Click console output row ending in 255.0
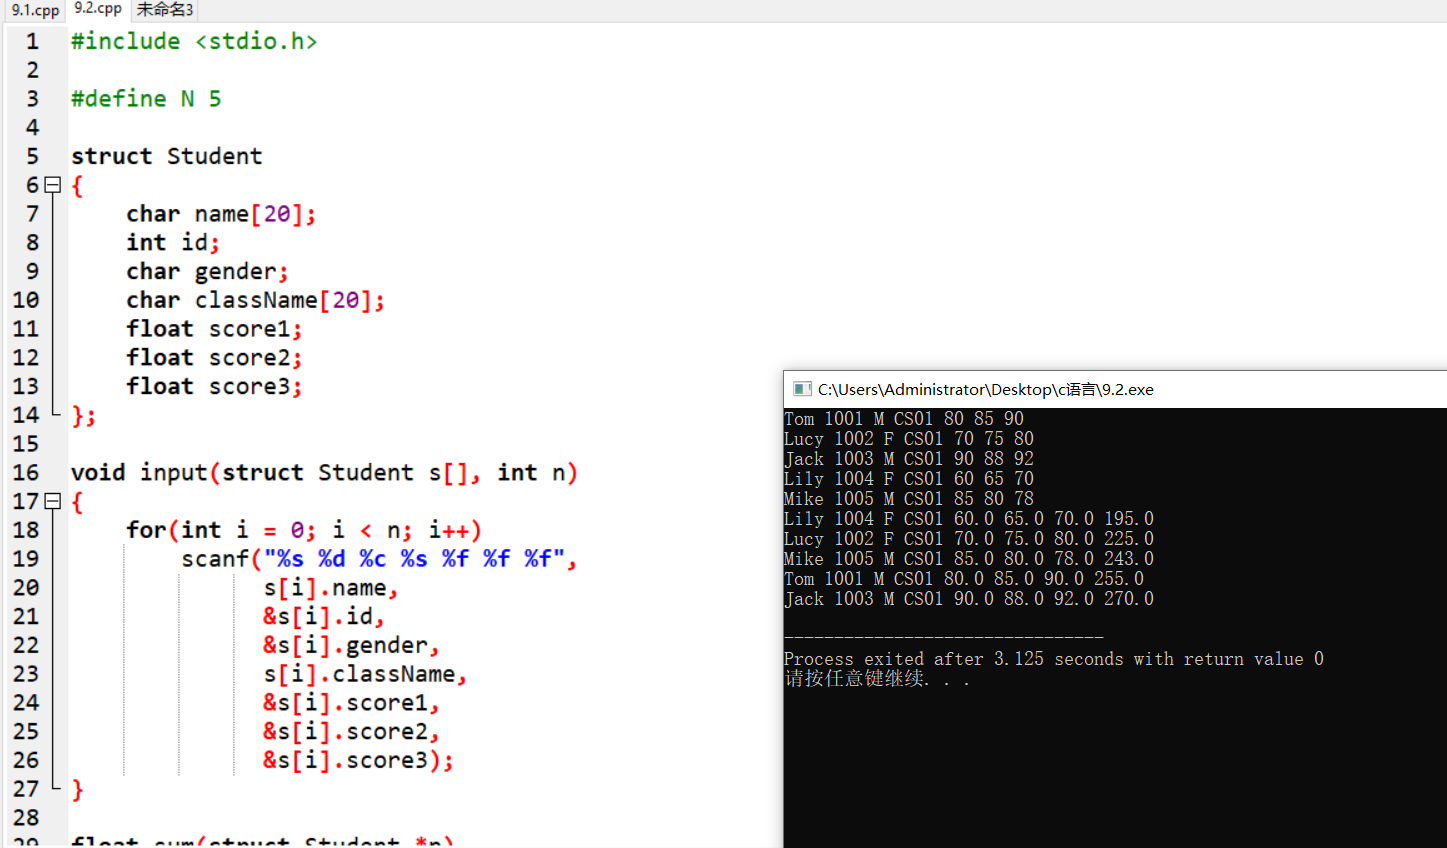The image size is (1447, 848). (x=964, y=579)
